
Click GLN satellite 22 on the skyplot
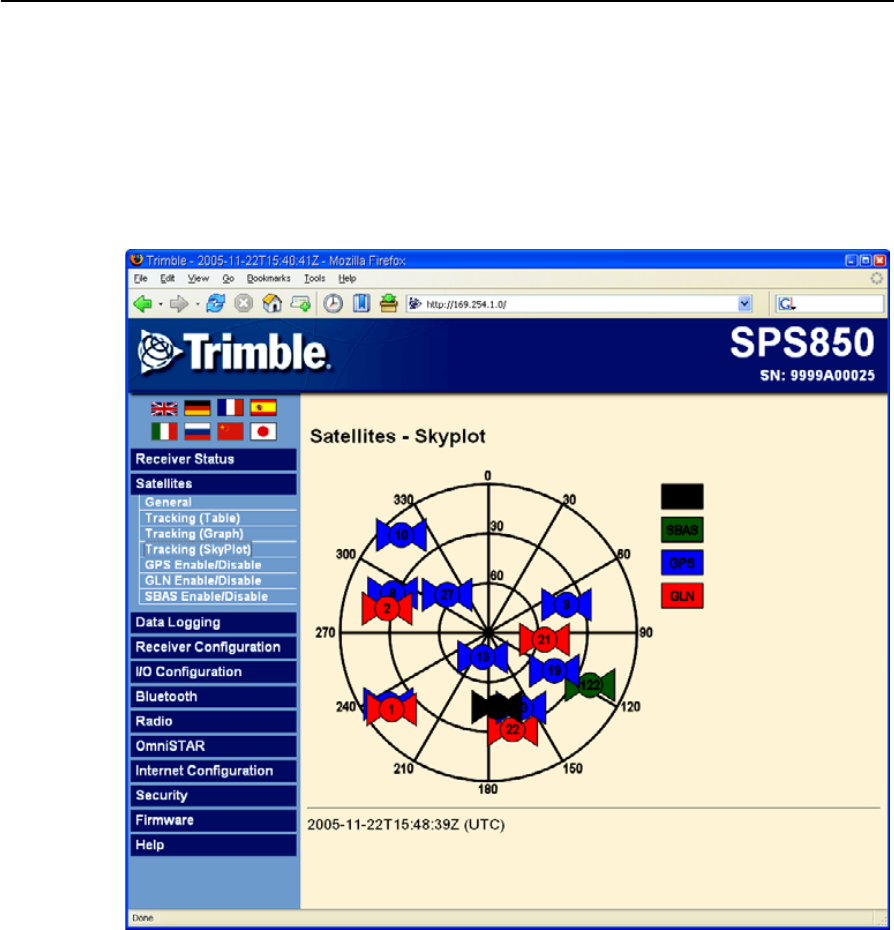click(513, 730)
